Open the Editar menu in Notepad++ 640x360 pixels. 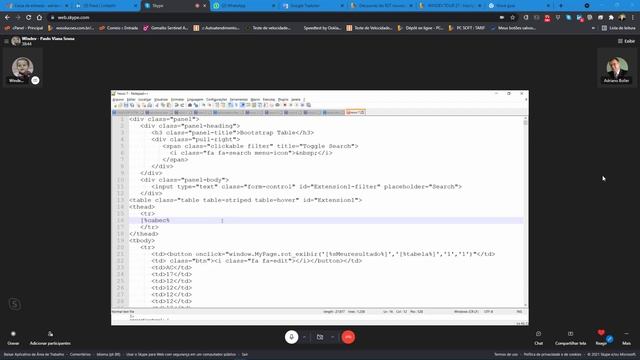(131, 100)
